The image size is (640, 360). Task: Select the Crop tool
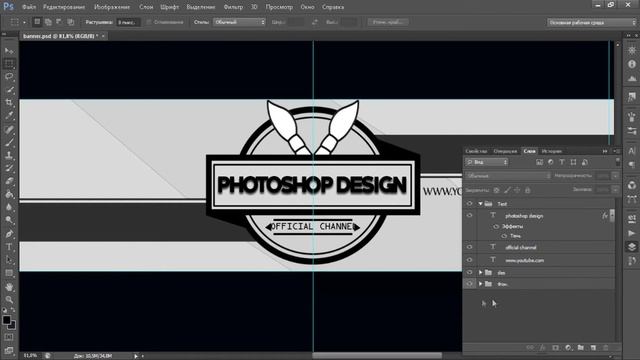pyautogui.click(x=9, y=102)
